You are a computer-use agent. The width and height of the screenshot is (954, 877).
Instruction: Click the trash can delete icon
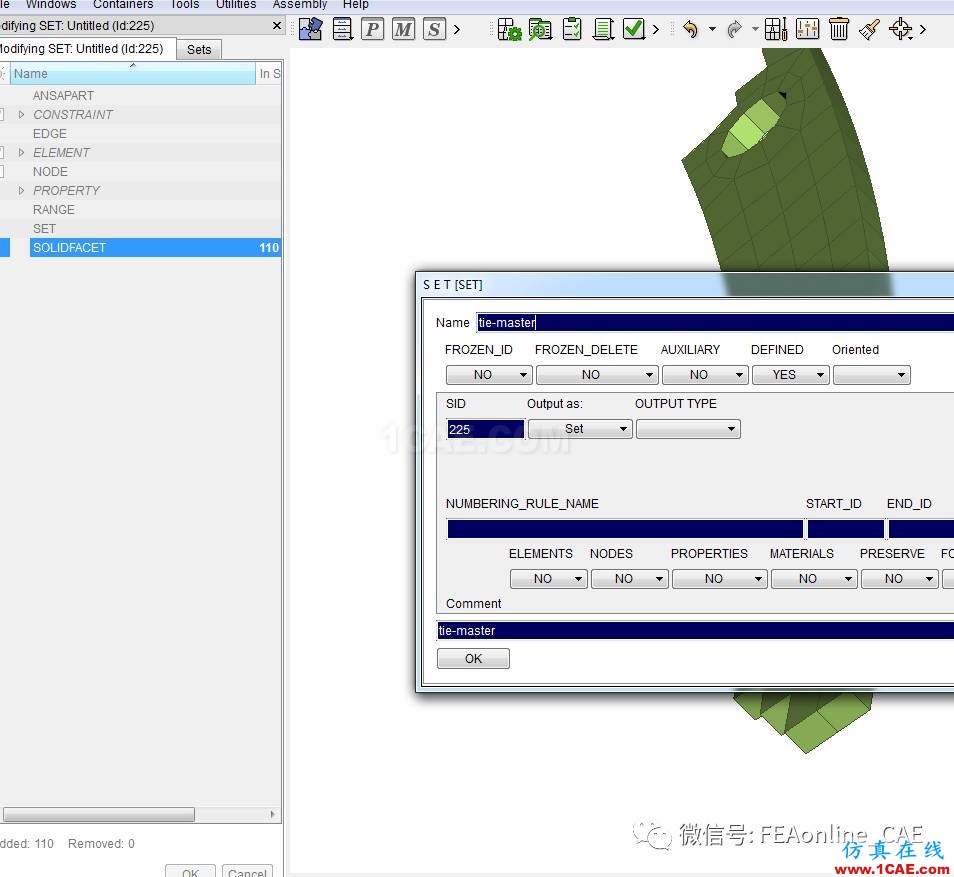click(x=838, y=29)
